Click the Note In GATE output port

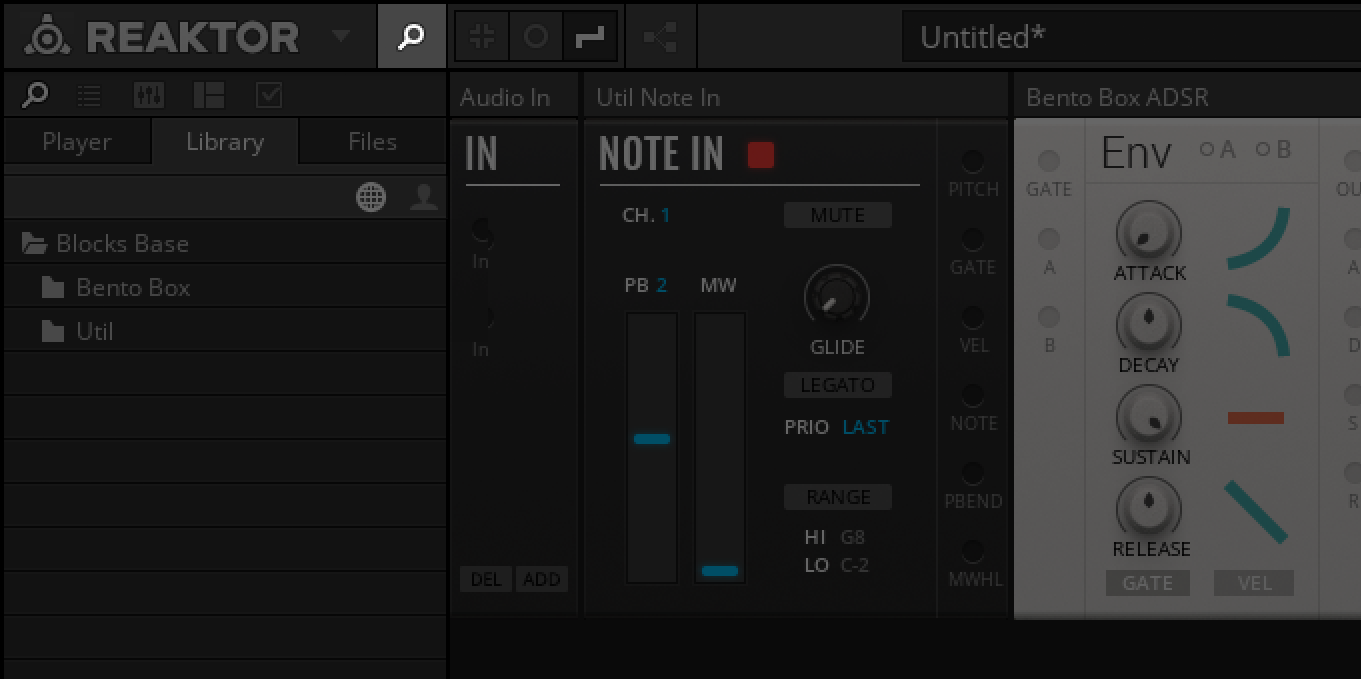click(972, 239)
